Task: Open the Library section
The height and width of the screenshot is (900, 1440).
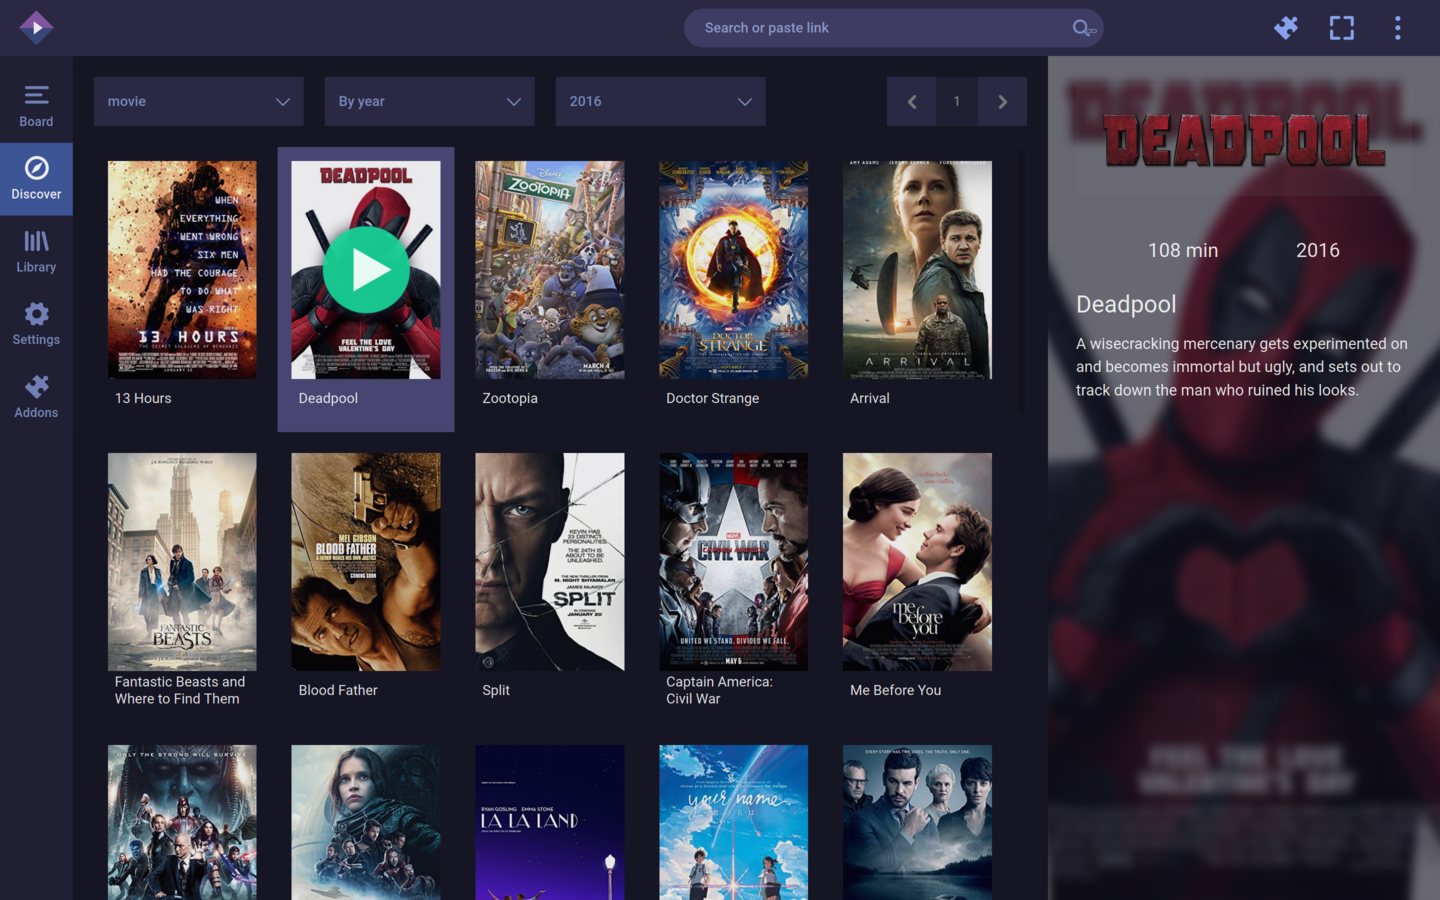Action: (x=36, y=251)
